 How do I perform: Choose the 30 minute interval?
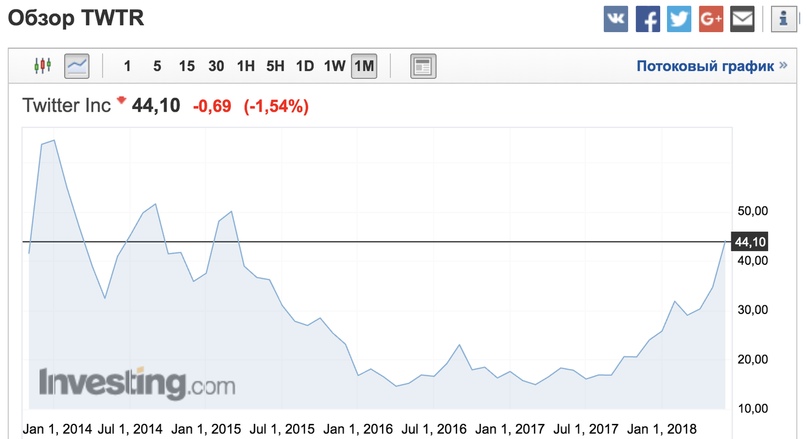point(216,66)
